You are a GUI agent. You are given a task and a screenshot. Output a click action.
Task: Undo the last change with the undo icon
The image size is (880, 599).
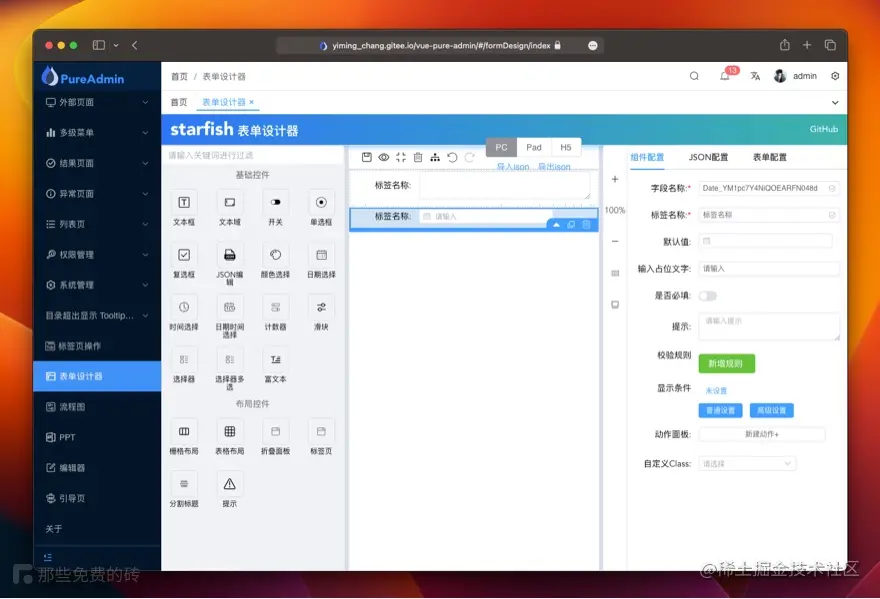[451, 158]
